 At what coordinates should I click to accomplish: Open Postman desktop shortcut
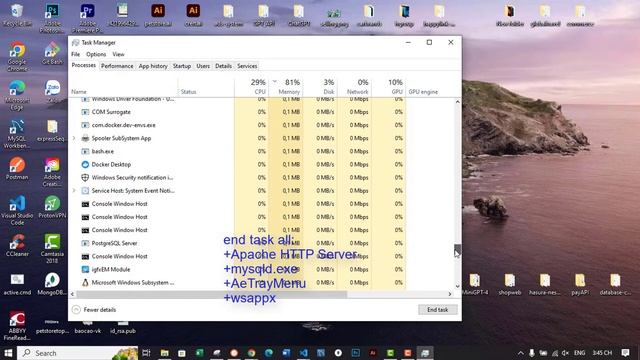click(17, 168)
